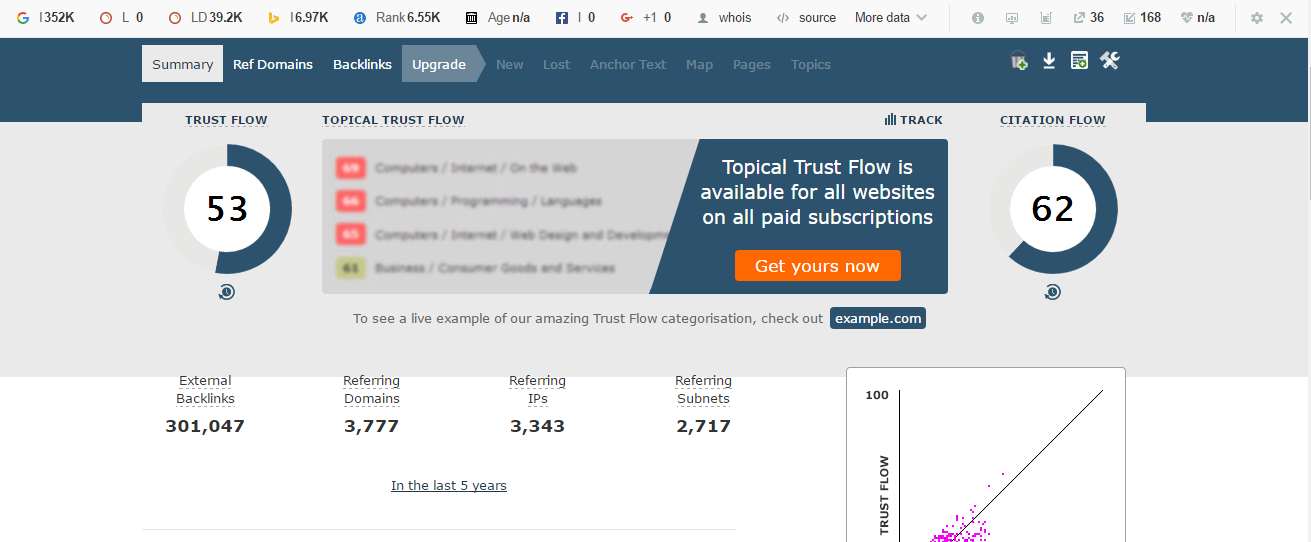Viewport: 1311px width, 542px height.
Task: Open the Topics tab
Action: (x=810, y=64)
